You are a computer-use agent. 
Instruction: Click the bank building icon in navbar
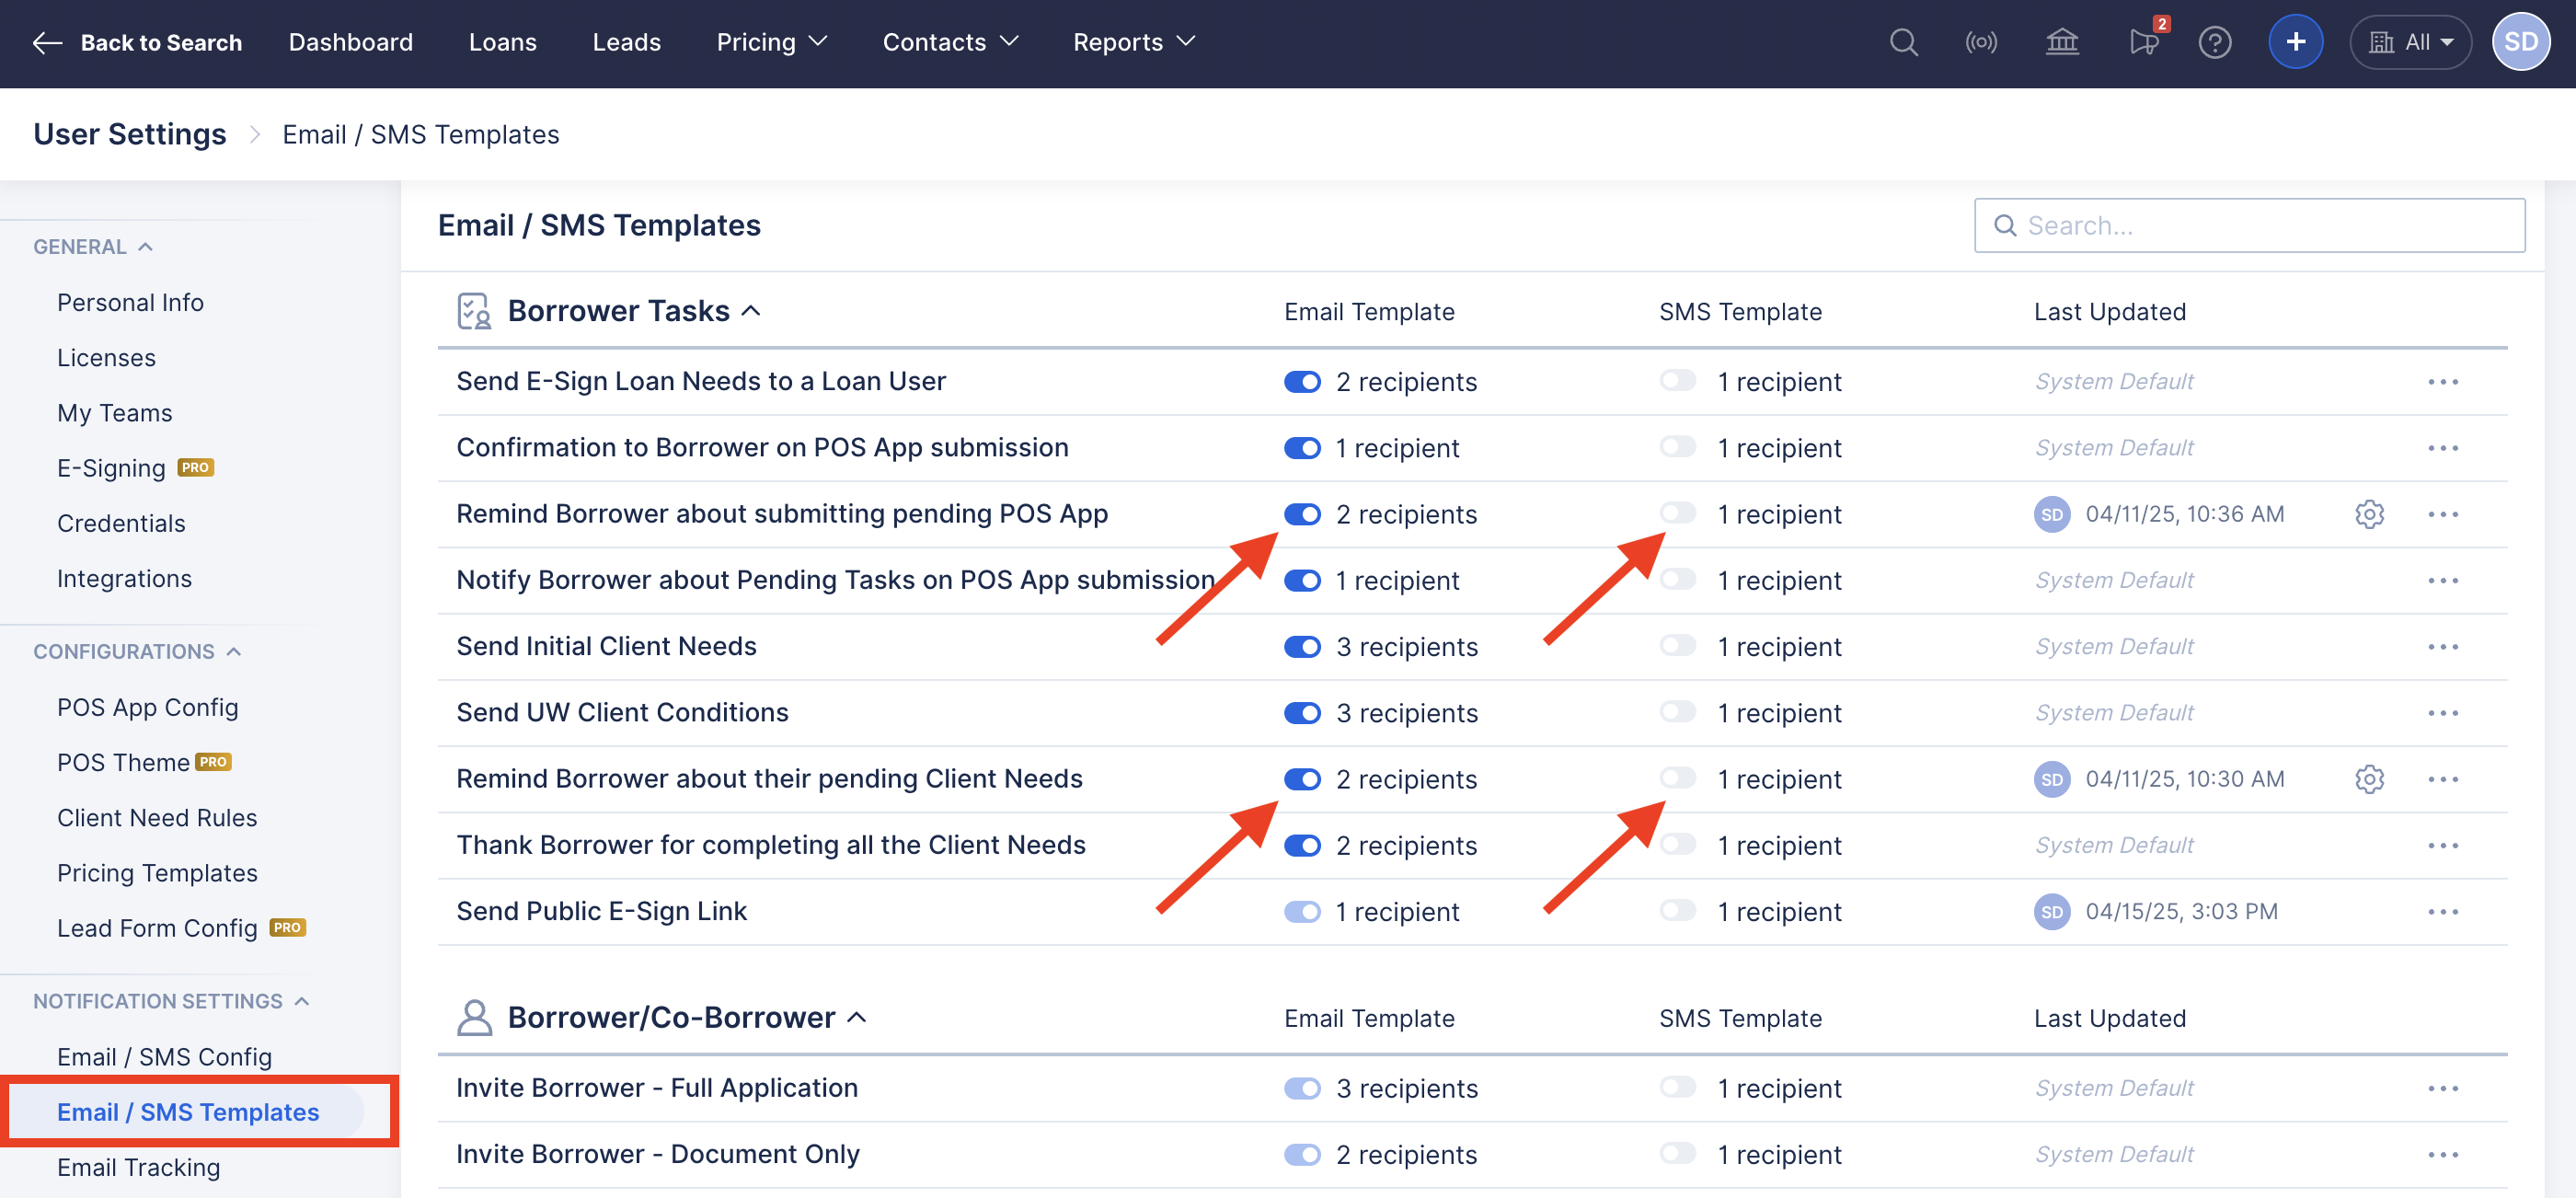pos(2062,42)
